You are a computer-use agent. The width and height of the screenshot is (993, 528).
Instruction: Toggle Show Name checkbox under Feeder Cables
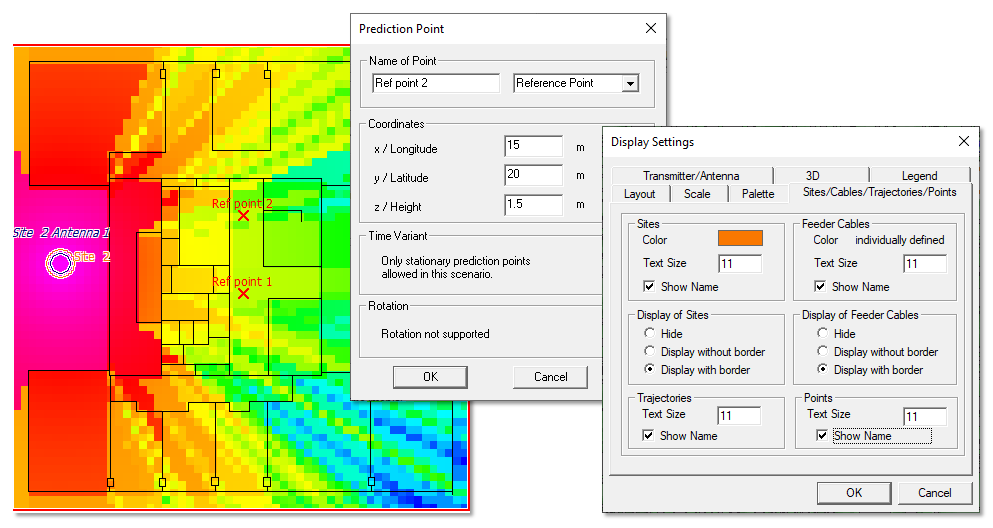point(821,287)
